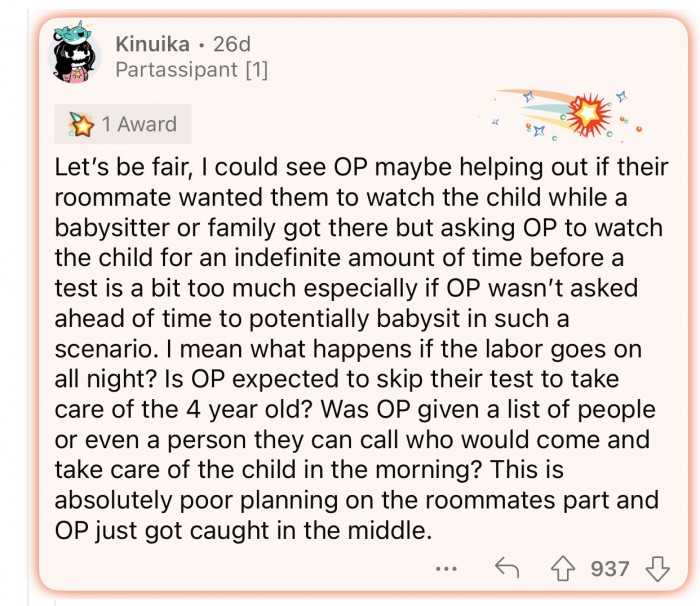The height and width of the screenshot is (606, 700).
Task: Click the 26d comment timestamp
Action: pyautogui.click(x=230, y=44)
